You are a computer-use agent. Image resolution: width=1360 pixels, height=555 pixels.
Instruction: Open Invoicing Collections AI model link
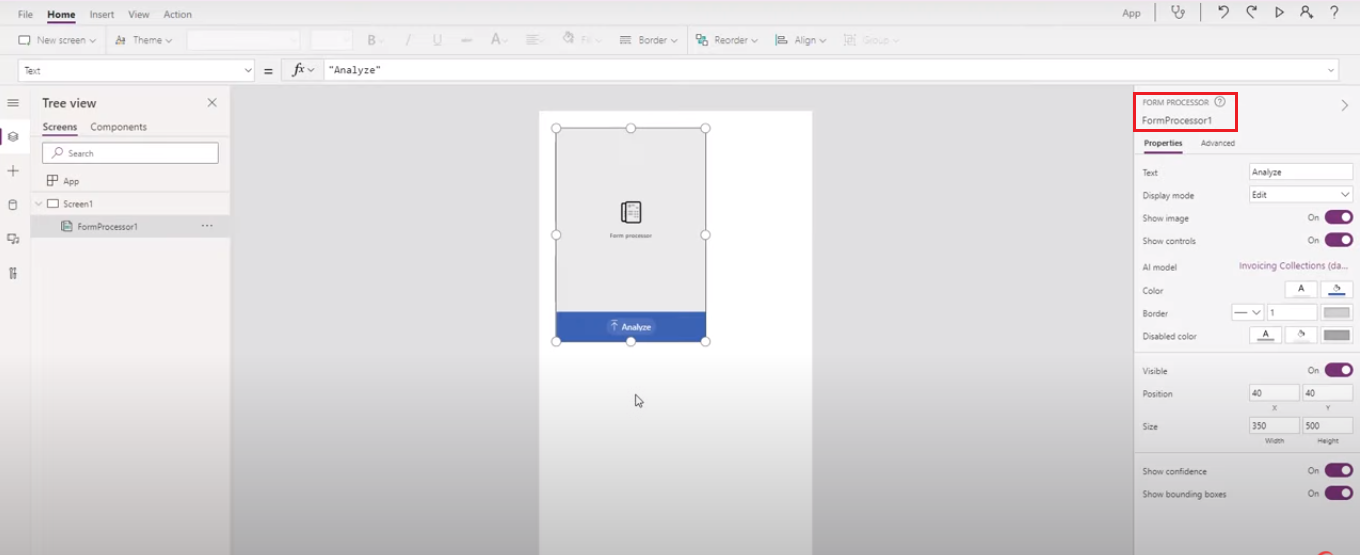point(1295,266)
